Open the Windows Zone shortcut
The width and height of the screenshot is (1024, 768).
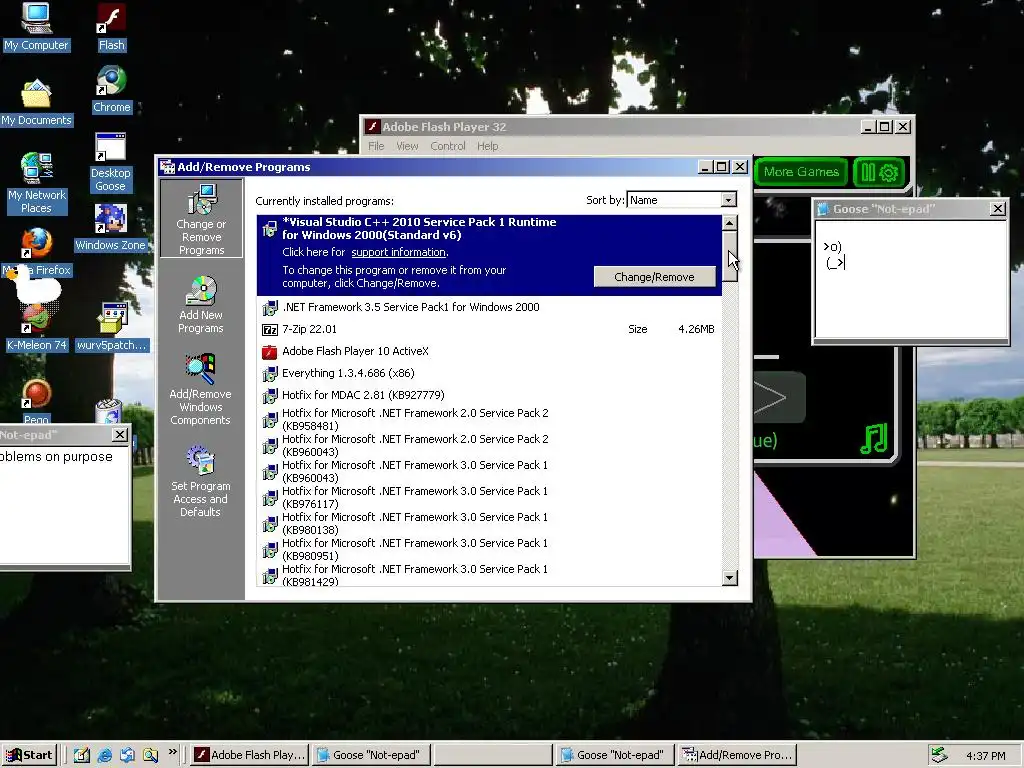pyautogui.click(x=110, y=227)
